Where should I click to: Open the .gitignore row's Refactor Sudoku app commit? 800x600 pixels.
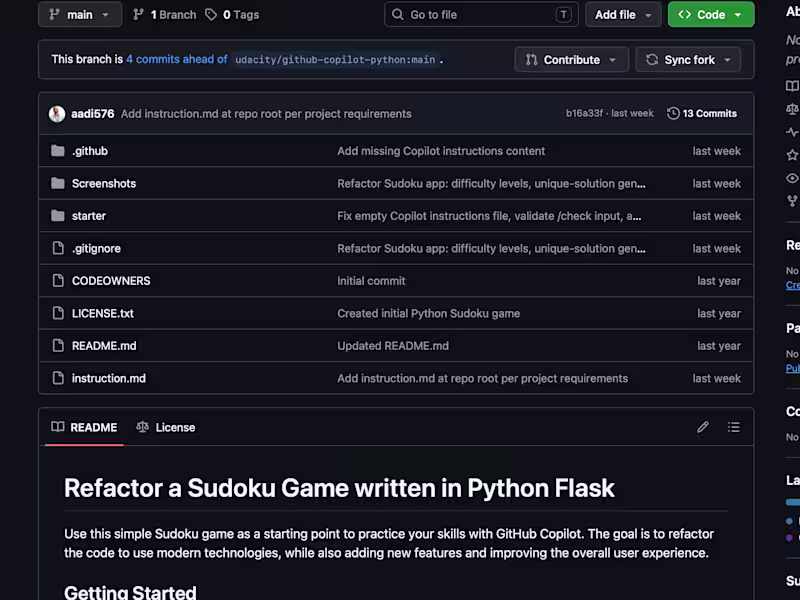(x=491, y=248)
